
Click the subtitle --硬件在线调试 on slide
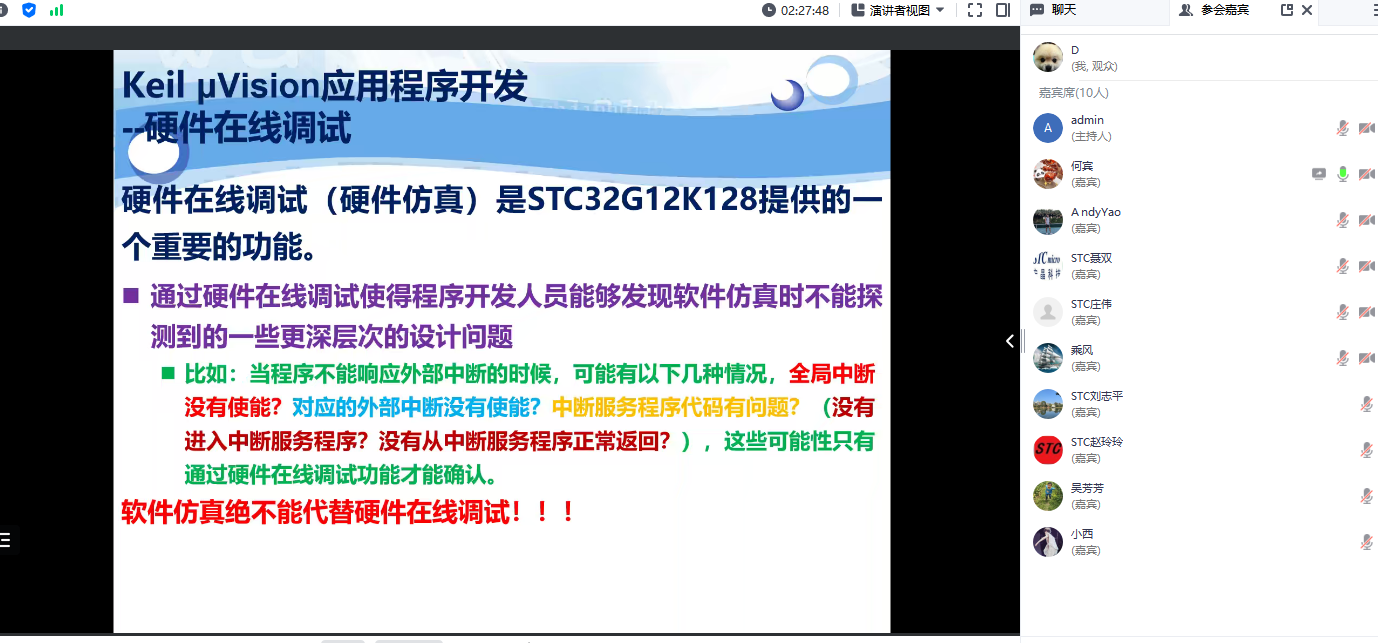click(237, 128)
